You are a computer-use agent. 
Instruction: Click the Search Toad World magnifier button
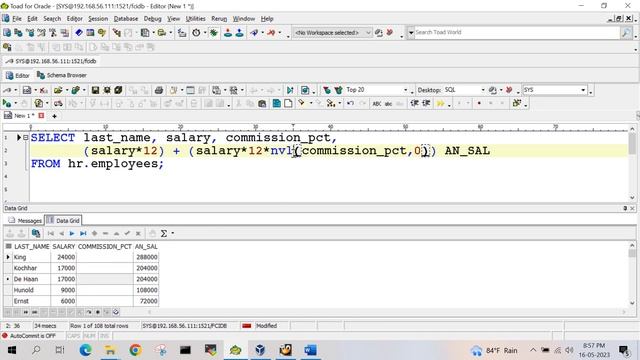click(x=626, y=32)
